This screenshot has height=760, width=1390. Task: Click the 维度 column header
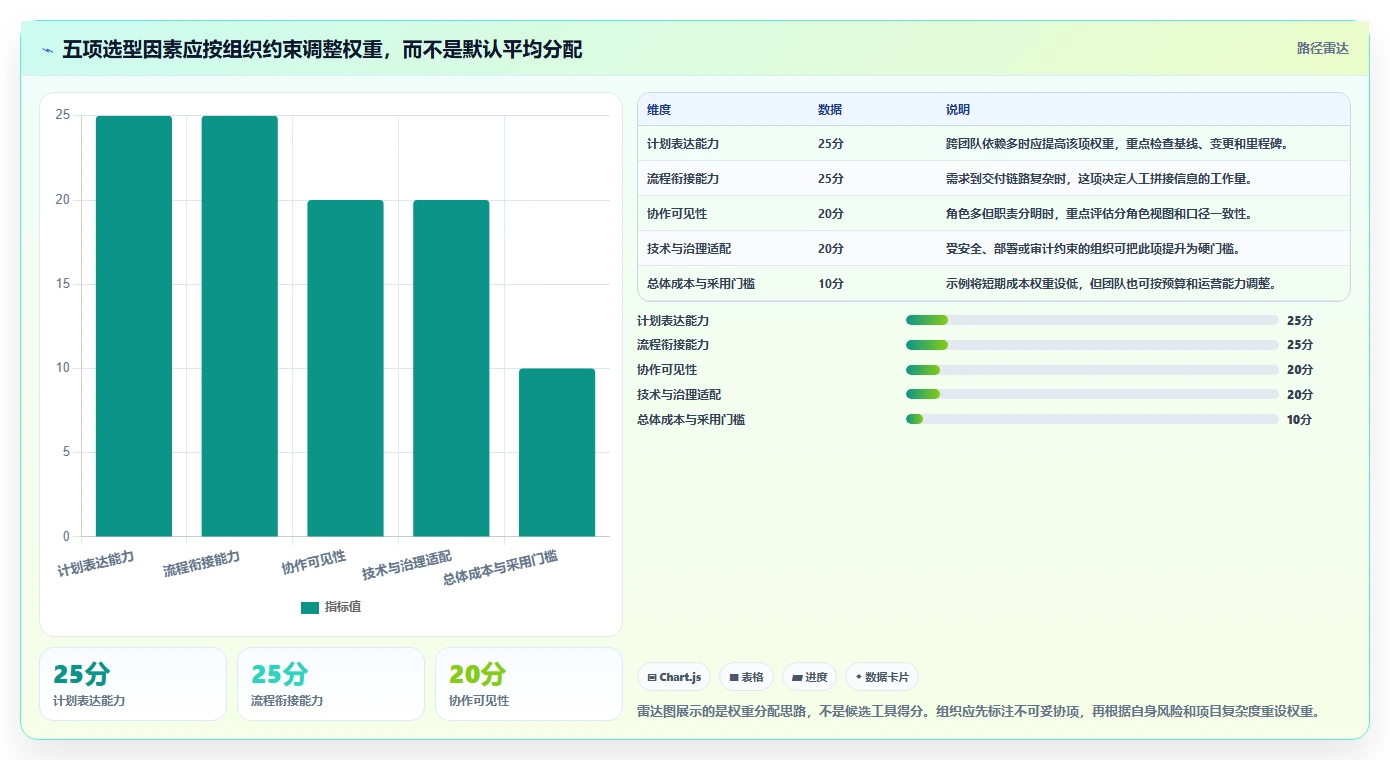click(659, 110)
